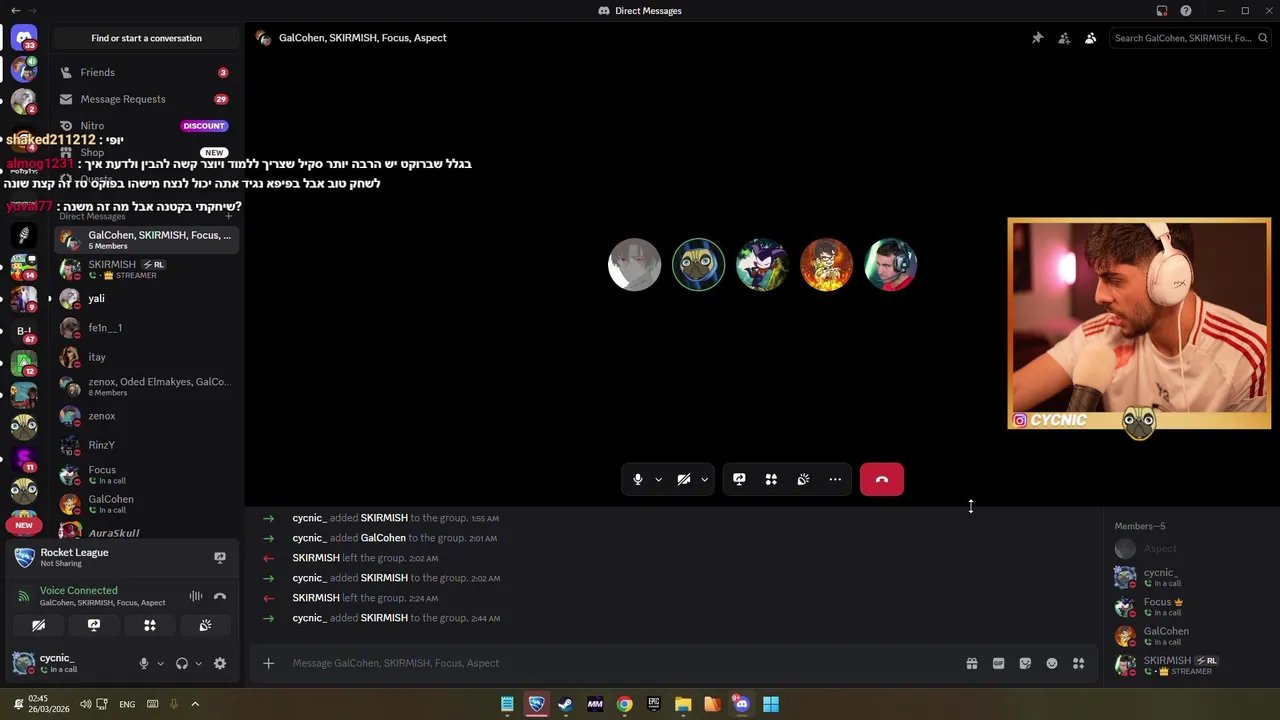Image resolution: width=1280 pixels, height=720 pixels.
Task: Open direct message with fe1n__1
Action: point(147,328)
